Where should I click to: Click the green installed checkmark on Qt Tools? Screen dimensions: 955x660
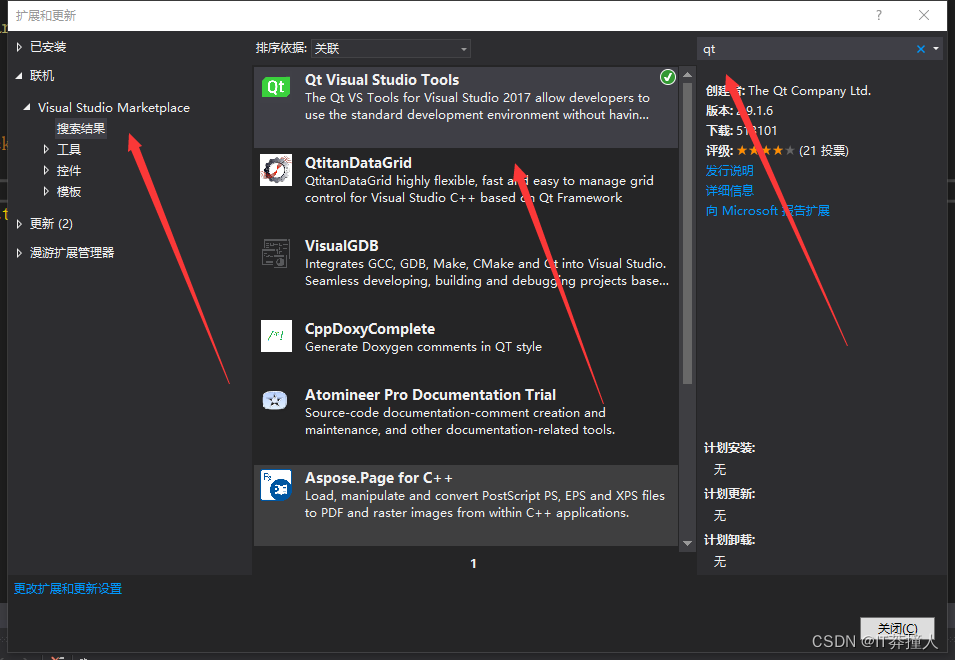(668, 77)
